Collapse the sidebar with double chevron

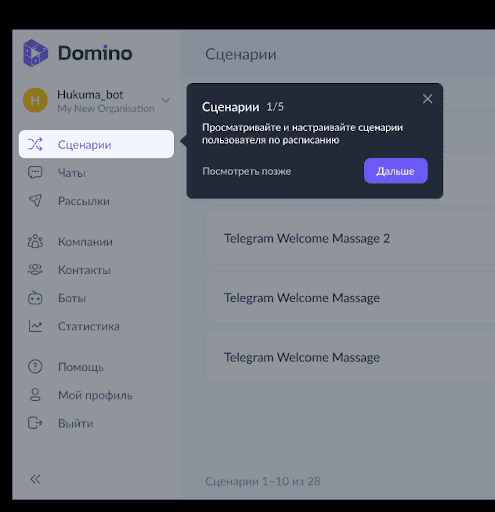[x=35, y=479]
